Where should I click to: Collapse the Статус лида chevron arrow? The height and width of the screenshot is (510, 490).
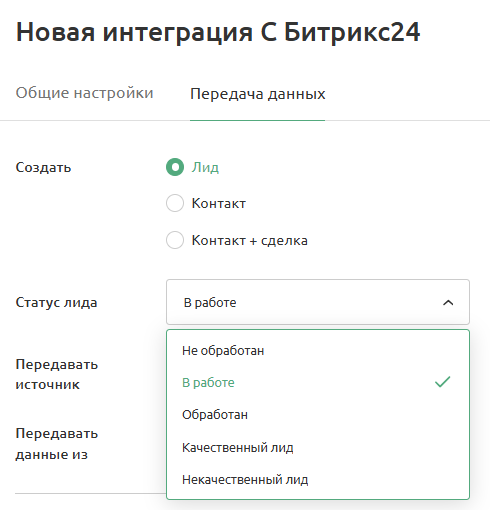[x=448, y=303]
